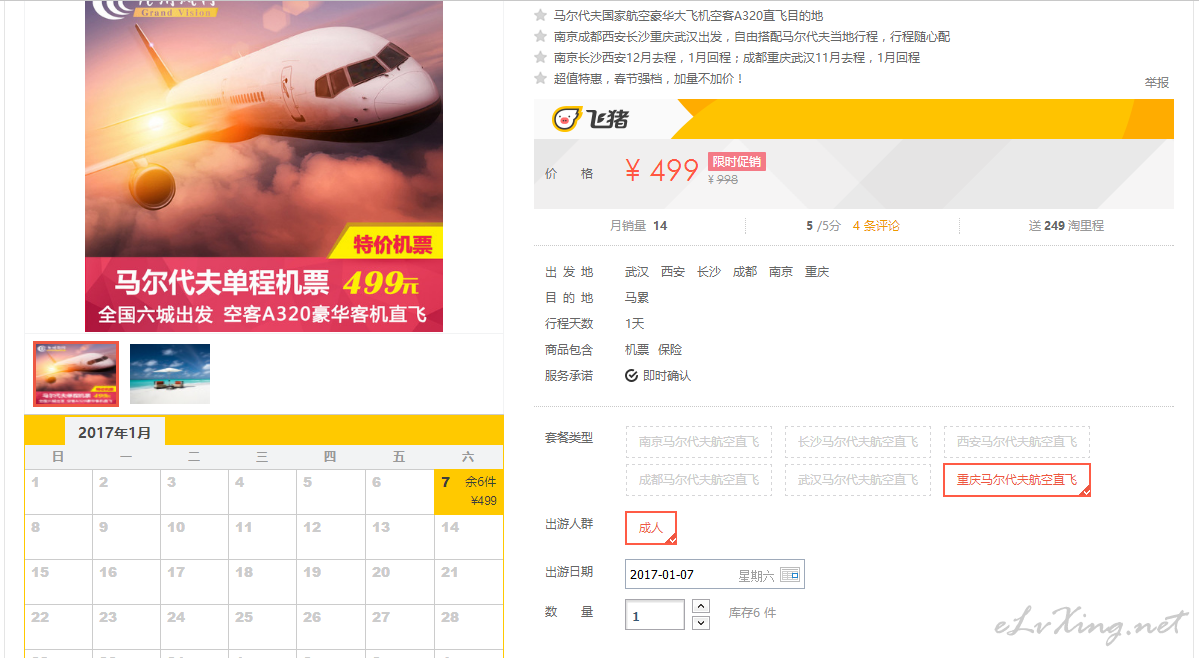
Task: Select the airplane thumbnail image
Action: tap(76, 374)
